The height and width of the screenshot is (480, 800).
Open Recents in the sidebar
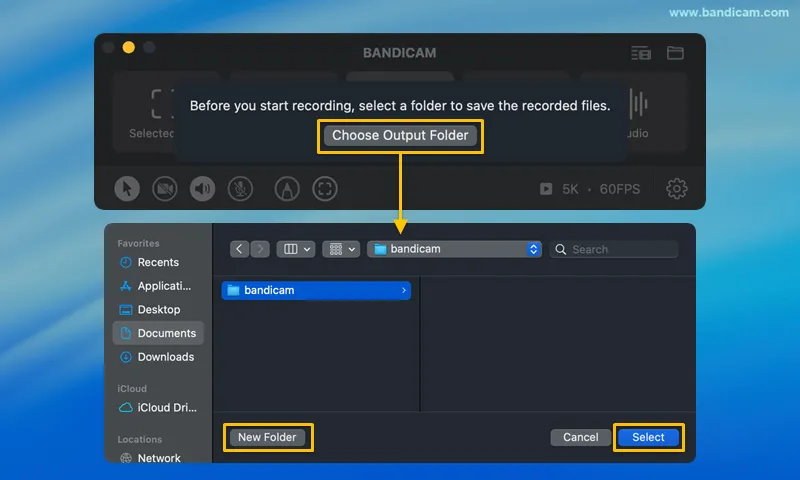pyautogui.click(x=158, y=262)
